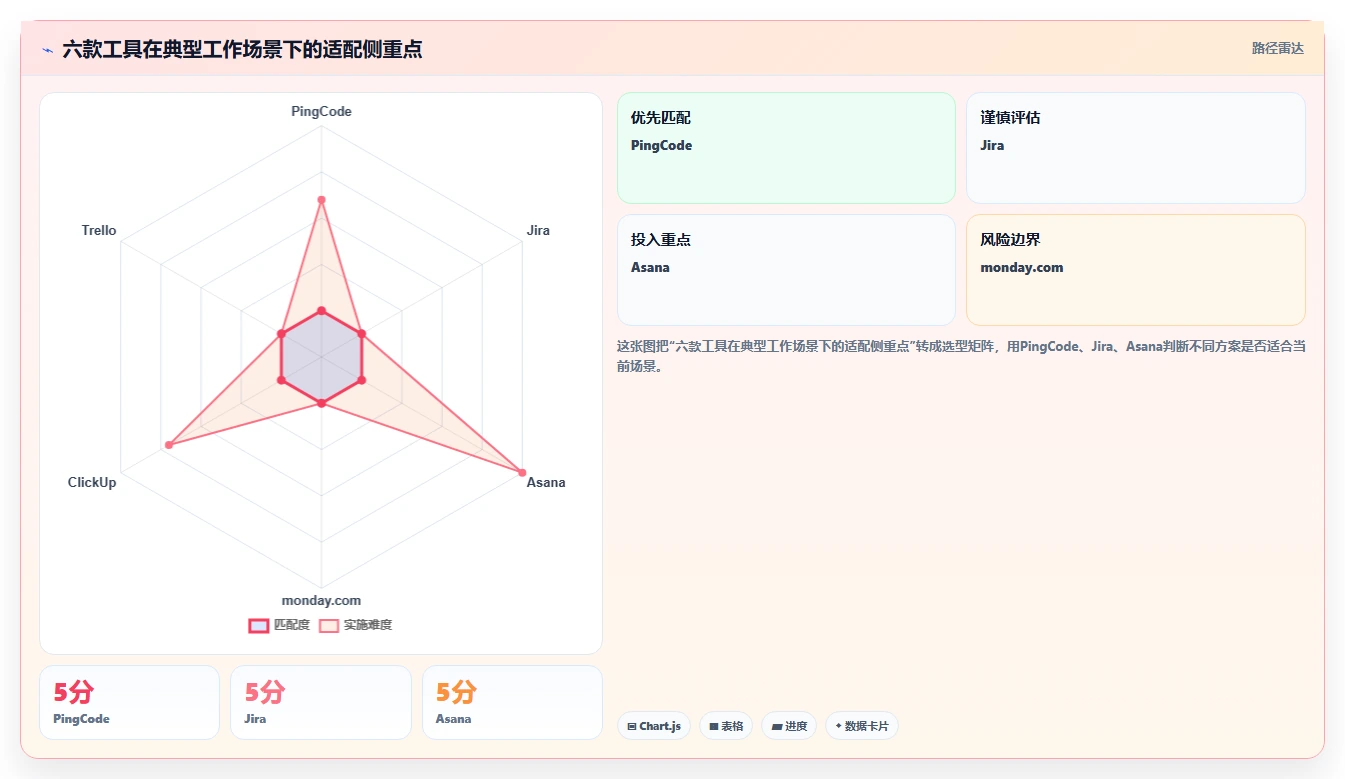This screenshot has height=779, width=1345.
Task: Open the 优先匹配 PingCode card
Action: (x=787, y=148)
